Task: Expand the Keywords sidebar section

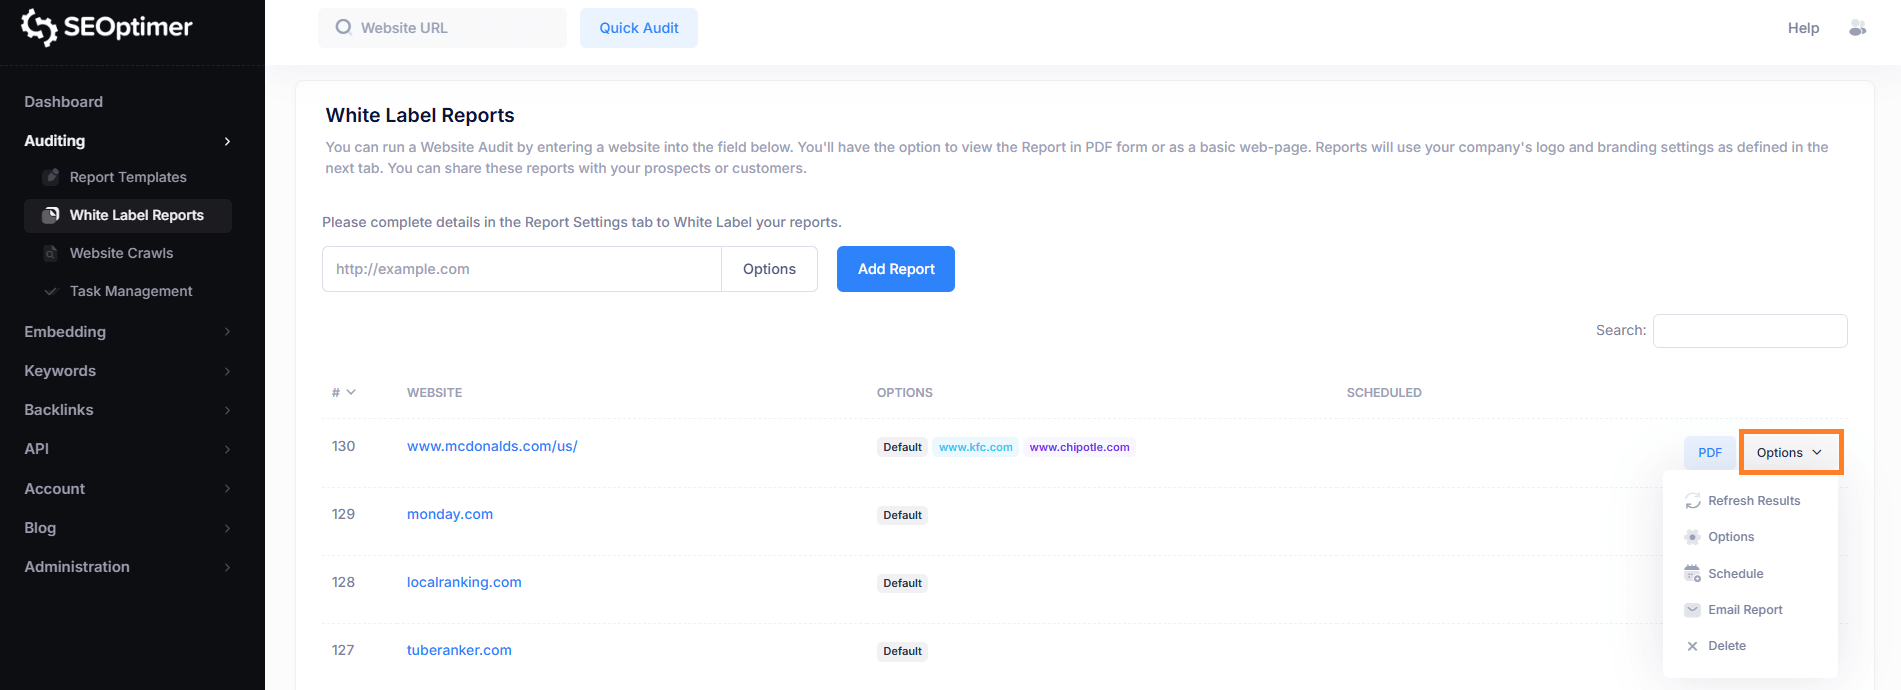Action: pos(227,371)
